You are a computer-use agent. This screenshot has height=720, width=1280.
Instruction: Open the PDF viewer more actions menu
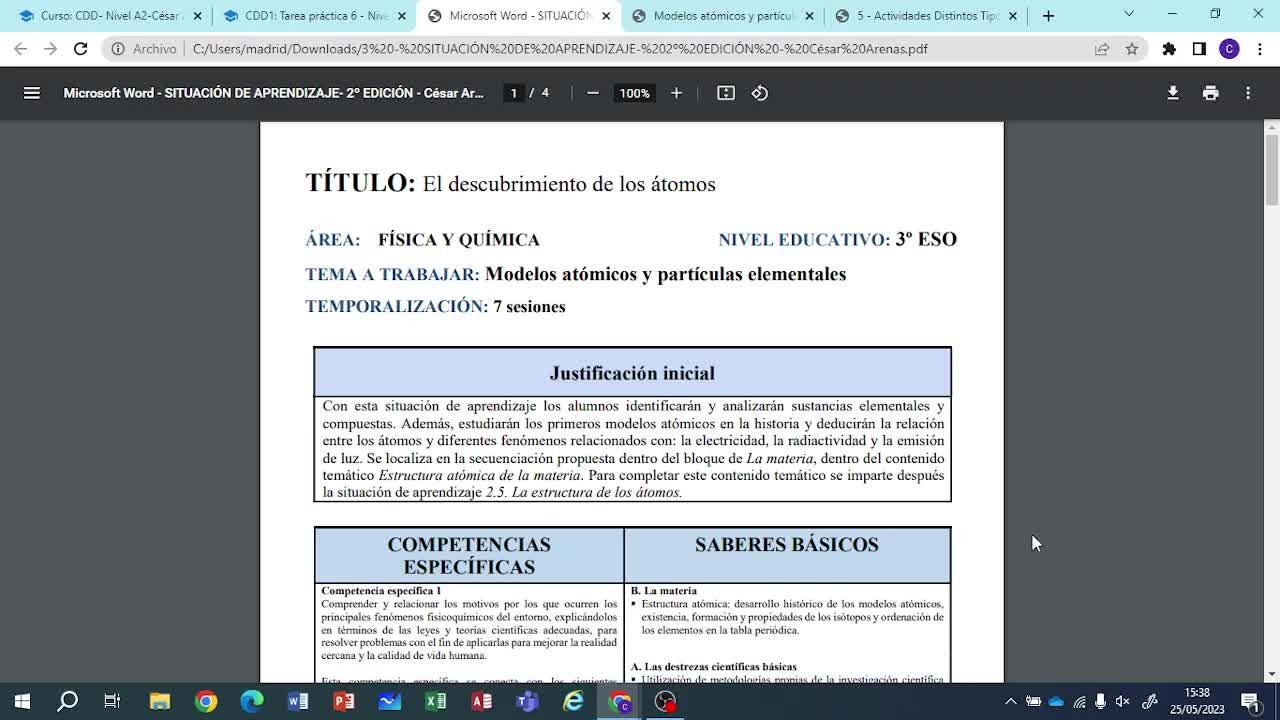(1248, 93)
